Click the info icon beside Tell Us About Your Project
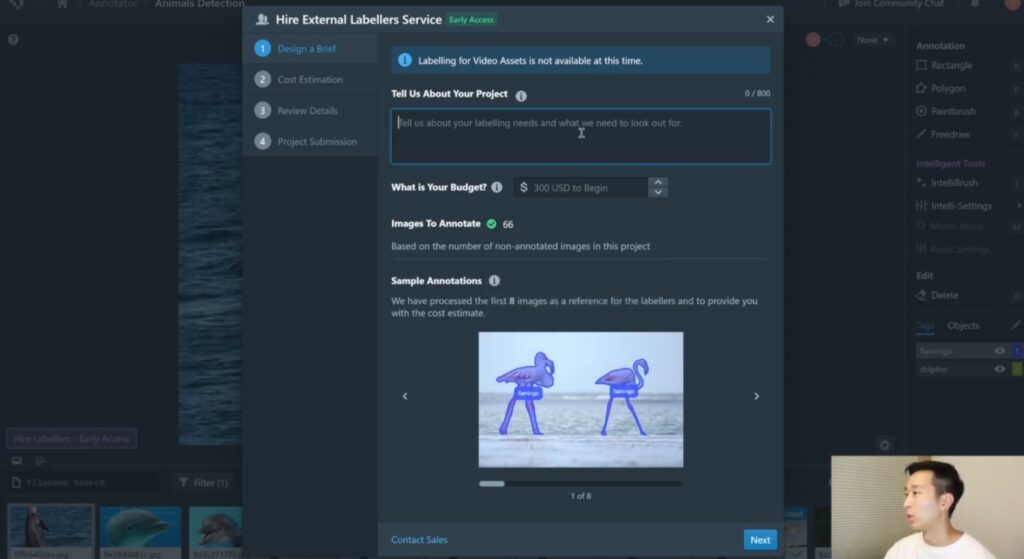The width and height of the screenshot is (1024, 559). (520, 96)
